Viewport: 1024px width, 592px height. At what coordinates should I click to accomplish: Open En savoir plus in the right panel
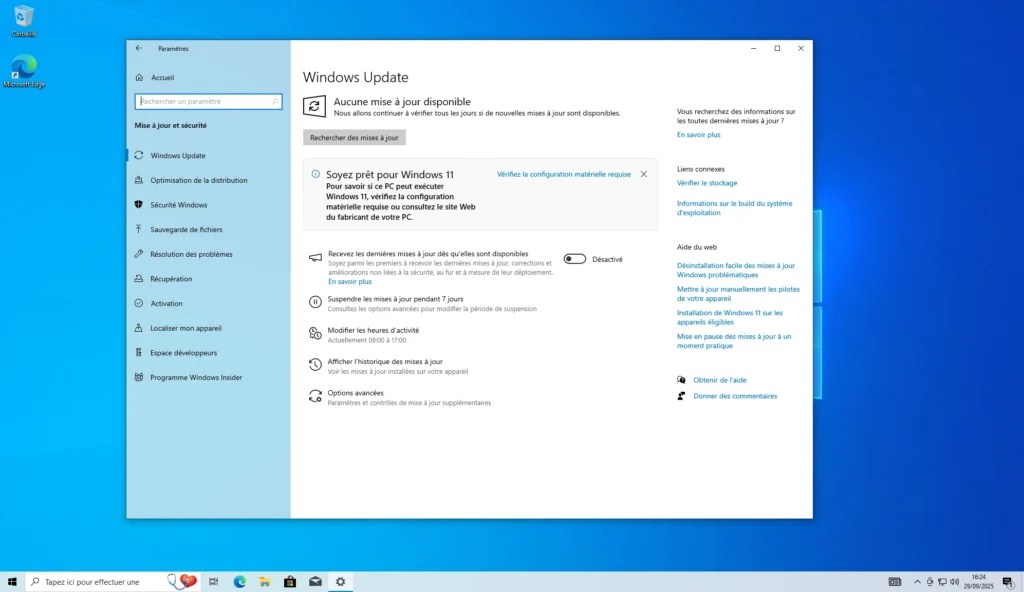[x=698, y=135]
